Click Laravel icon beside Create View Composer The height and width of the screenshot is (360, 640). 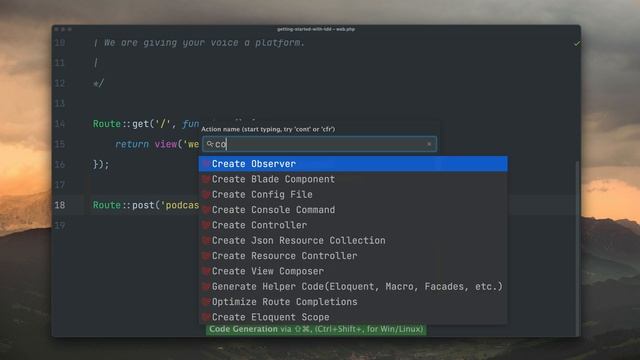click(x=206, y=271)
